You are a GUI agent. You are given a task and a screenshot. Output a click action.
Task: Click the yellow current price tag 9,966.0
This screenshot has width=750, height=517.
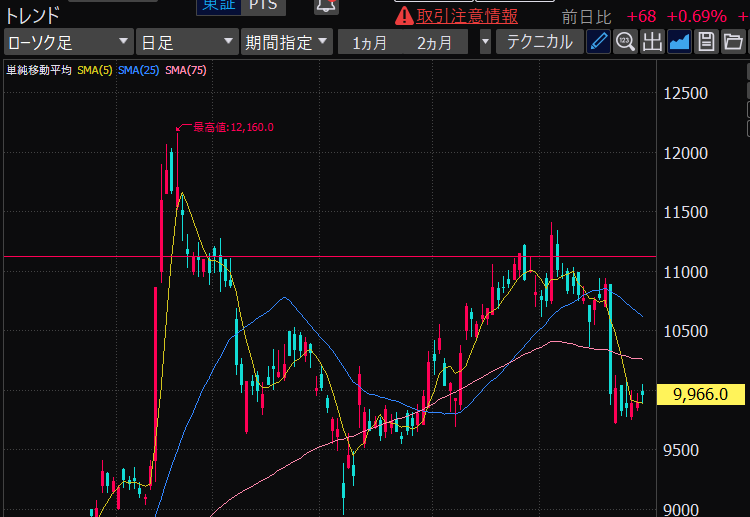700,394
